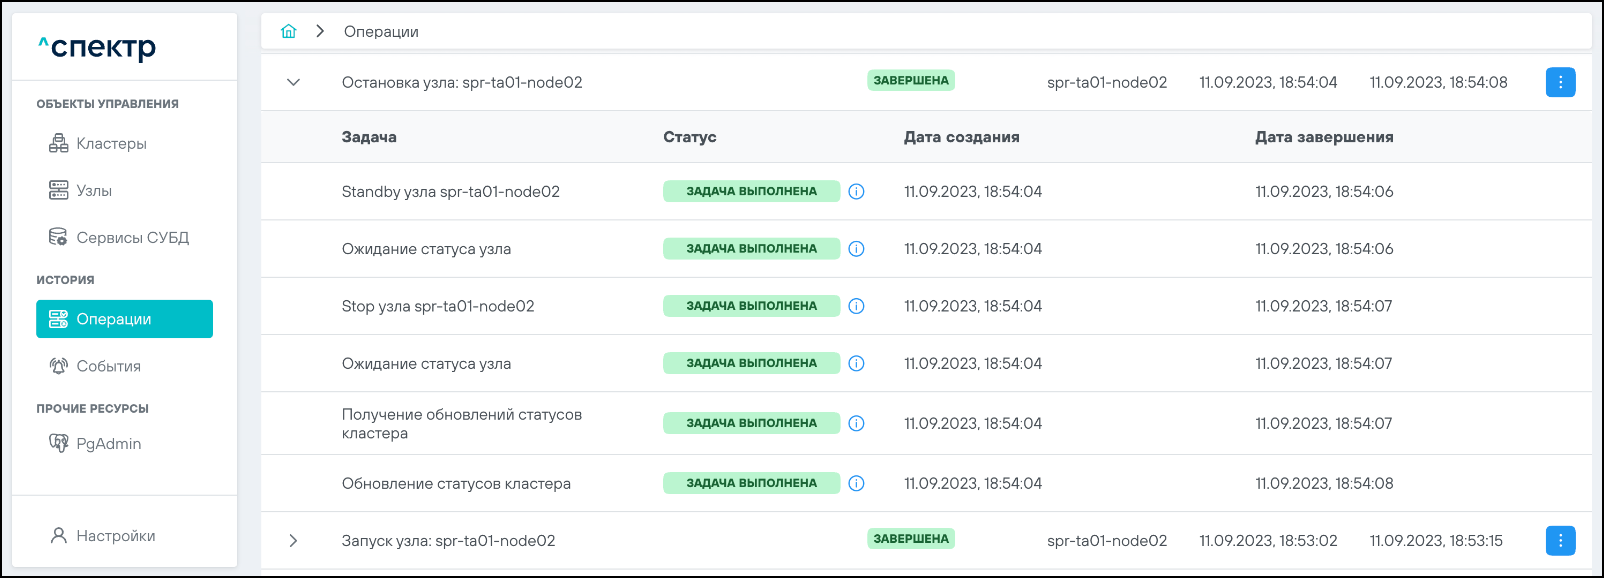Click Операции breadcrumb text
The image size is (1604, 578).
coord(381,32)
